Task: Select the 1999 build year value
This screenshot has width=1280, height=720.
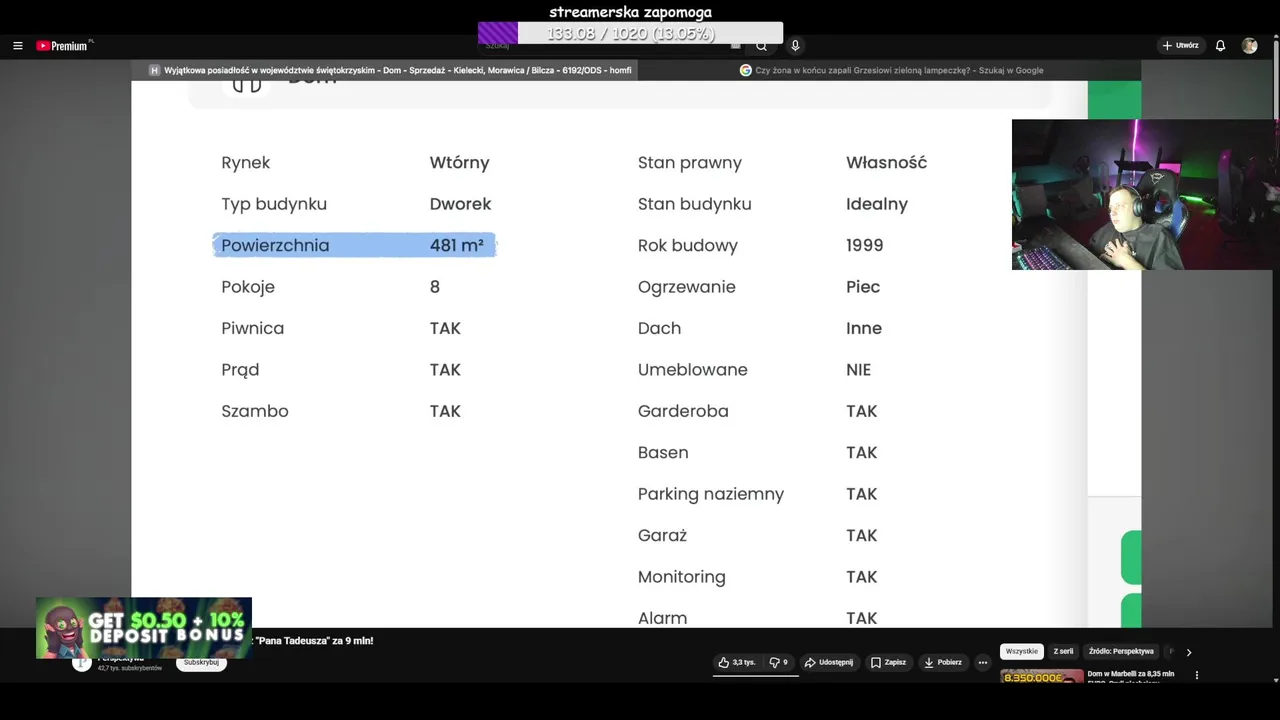Action: coord(864,245)
